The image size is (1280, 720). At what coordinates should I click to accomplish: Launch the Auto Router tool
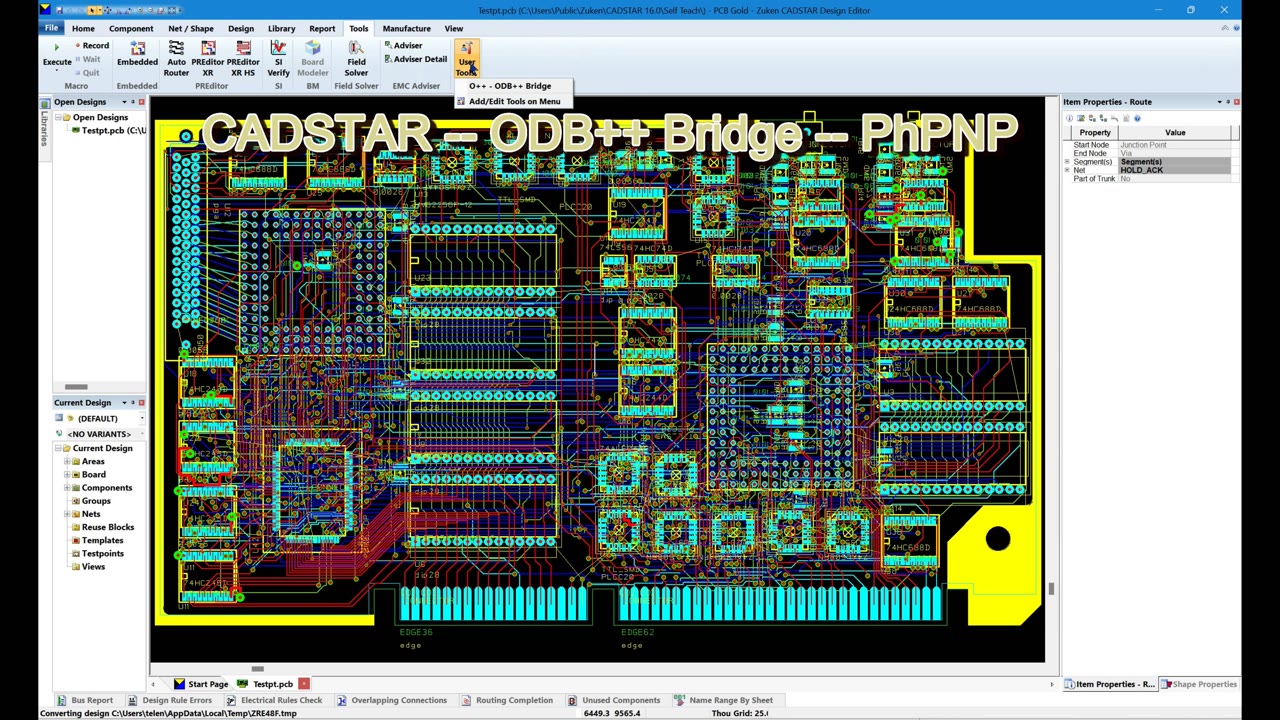point(176,59)
